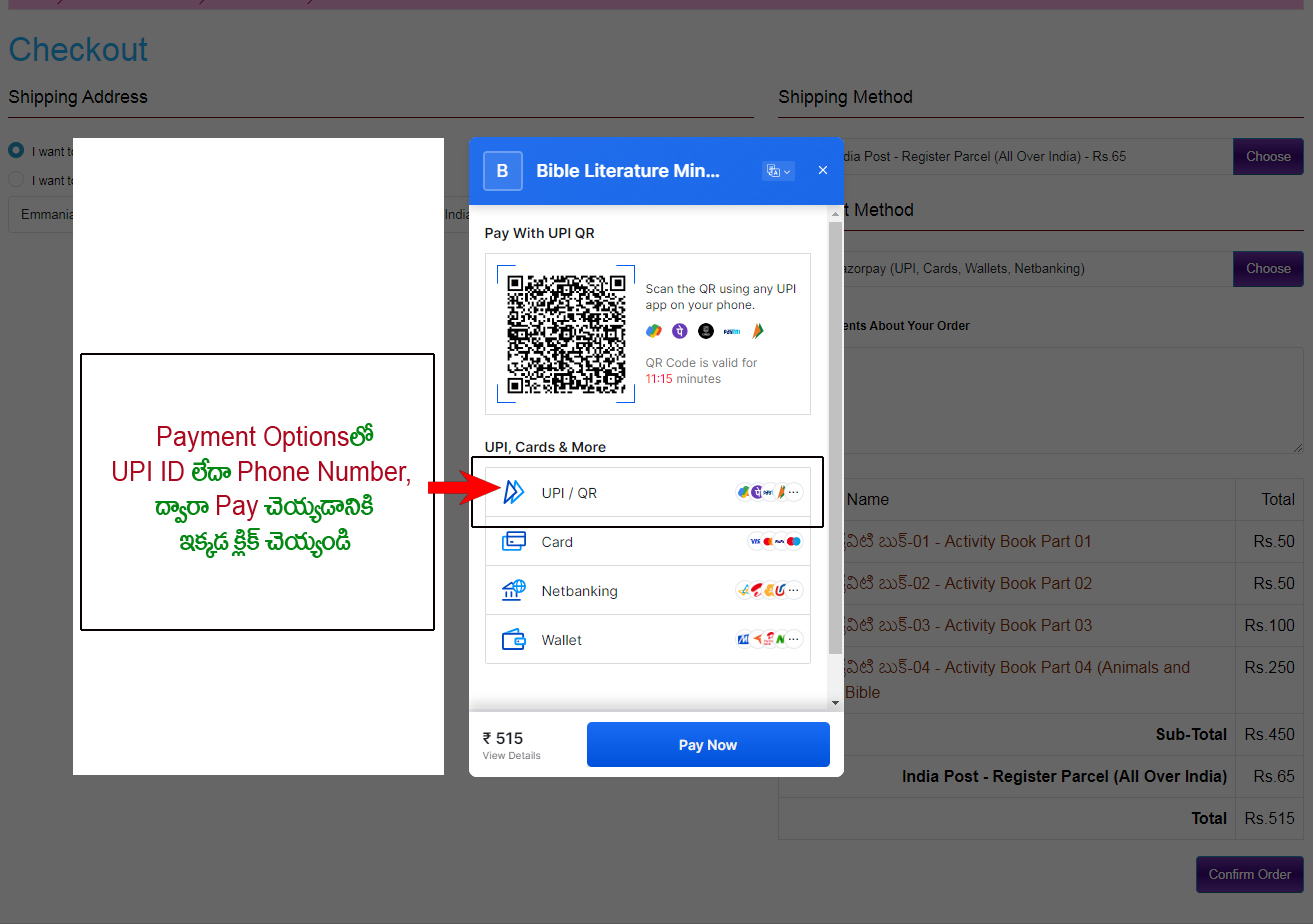1313x924 pixels.
Task: Click the Shipping Method section heading
Action: (x=845, y=97)
